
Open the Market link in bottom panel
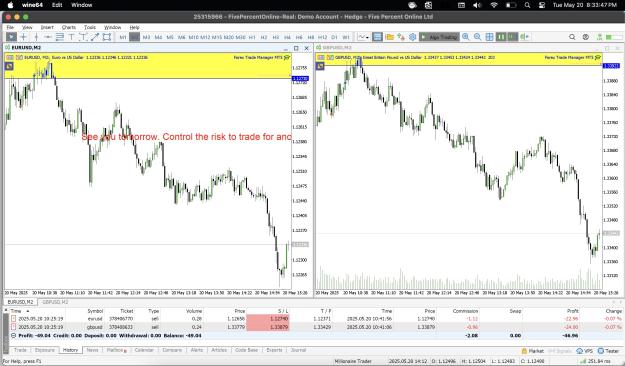533,351
